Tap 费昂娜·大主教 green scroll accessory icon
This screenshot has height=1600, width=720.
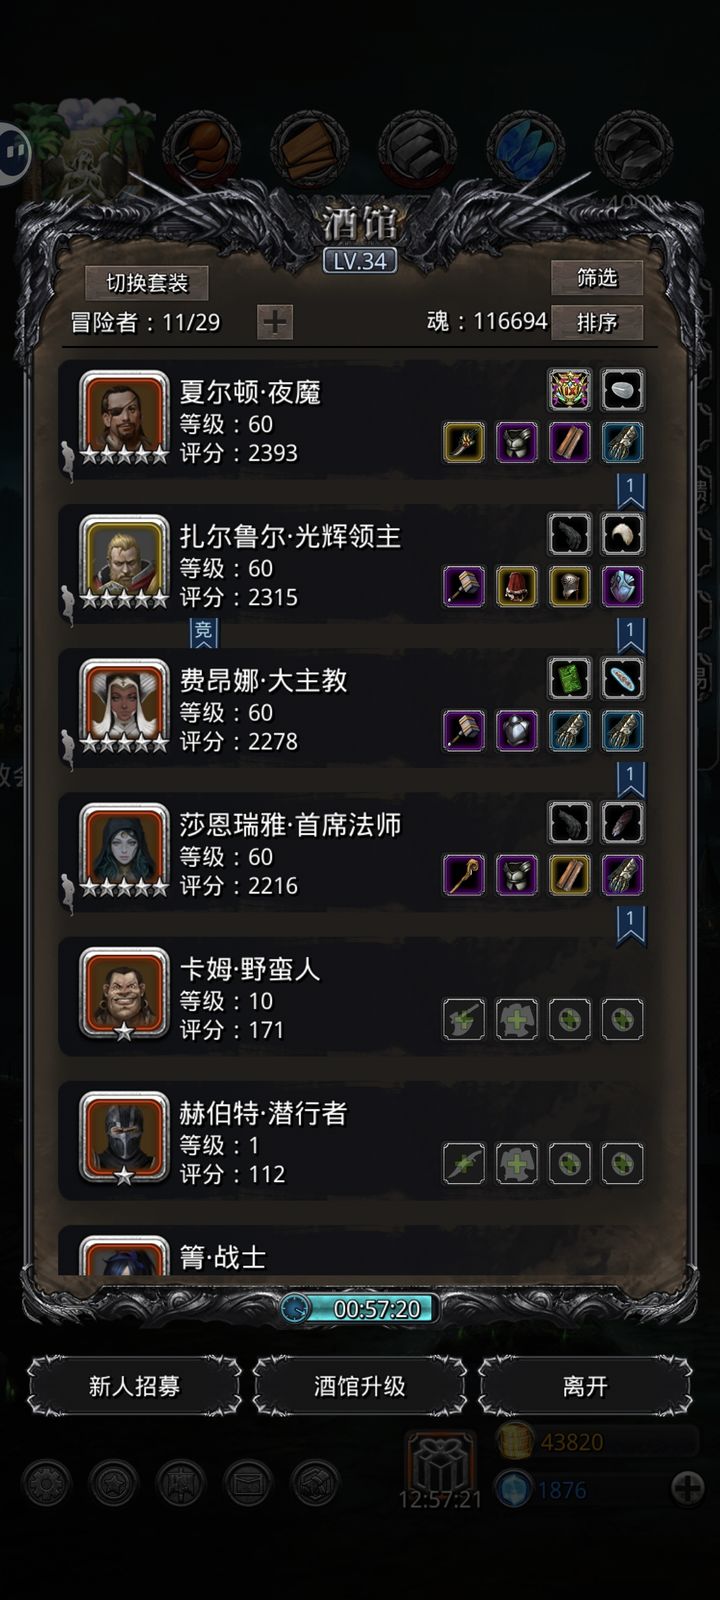[x=570, y=678]
